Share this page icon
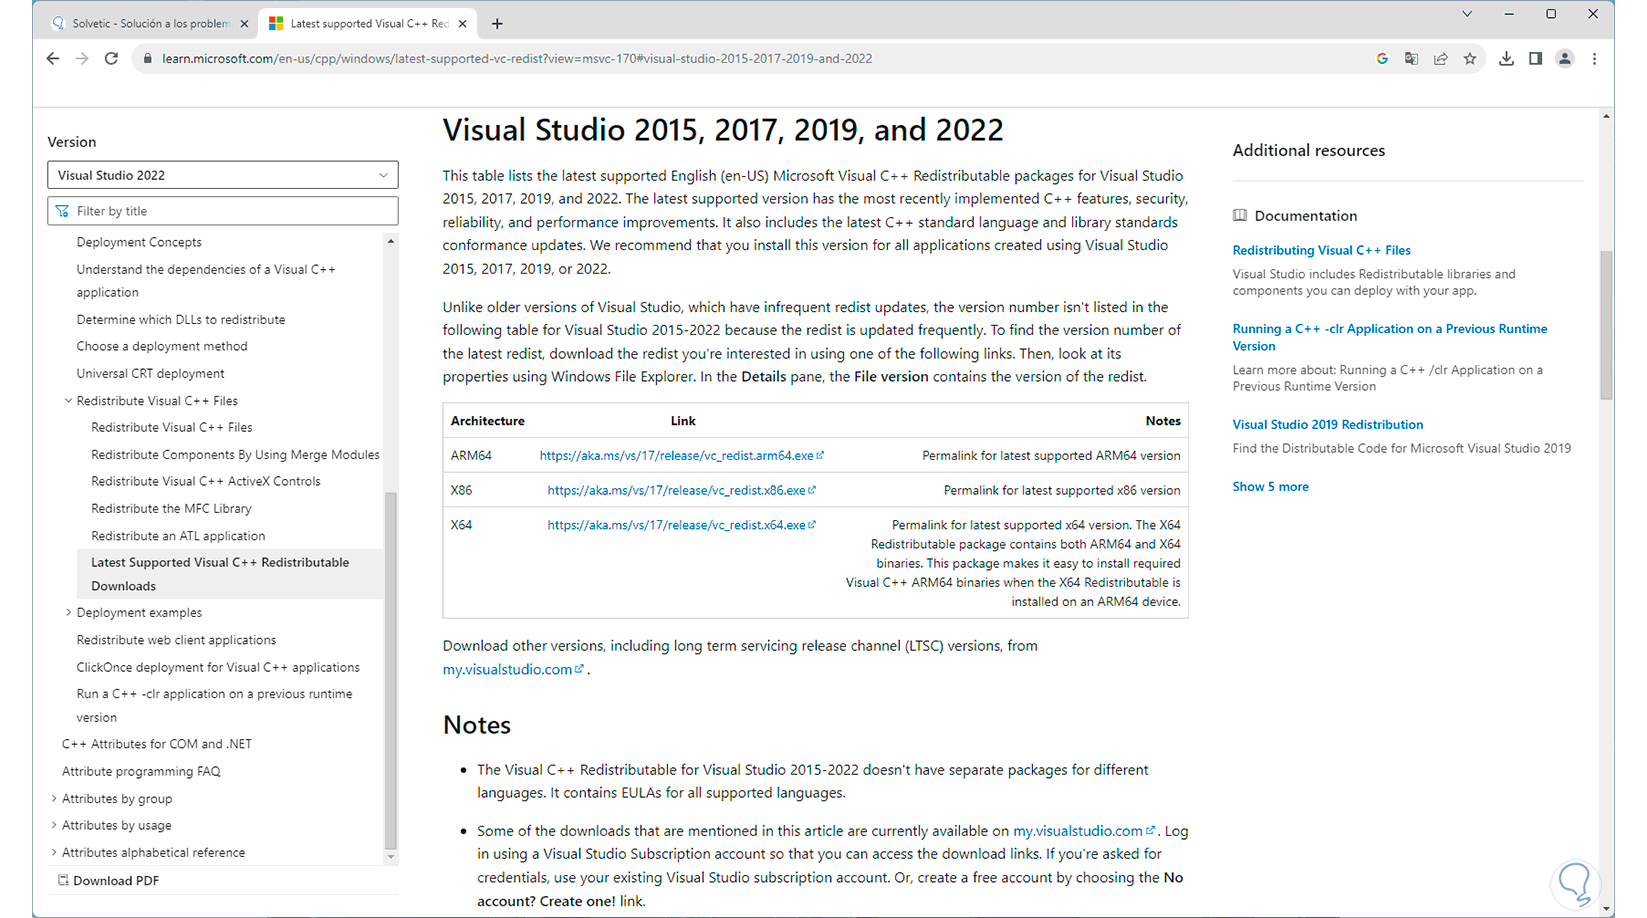The width and height of the screenshot is (1647, 918). point(1440,59)
